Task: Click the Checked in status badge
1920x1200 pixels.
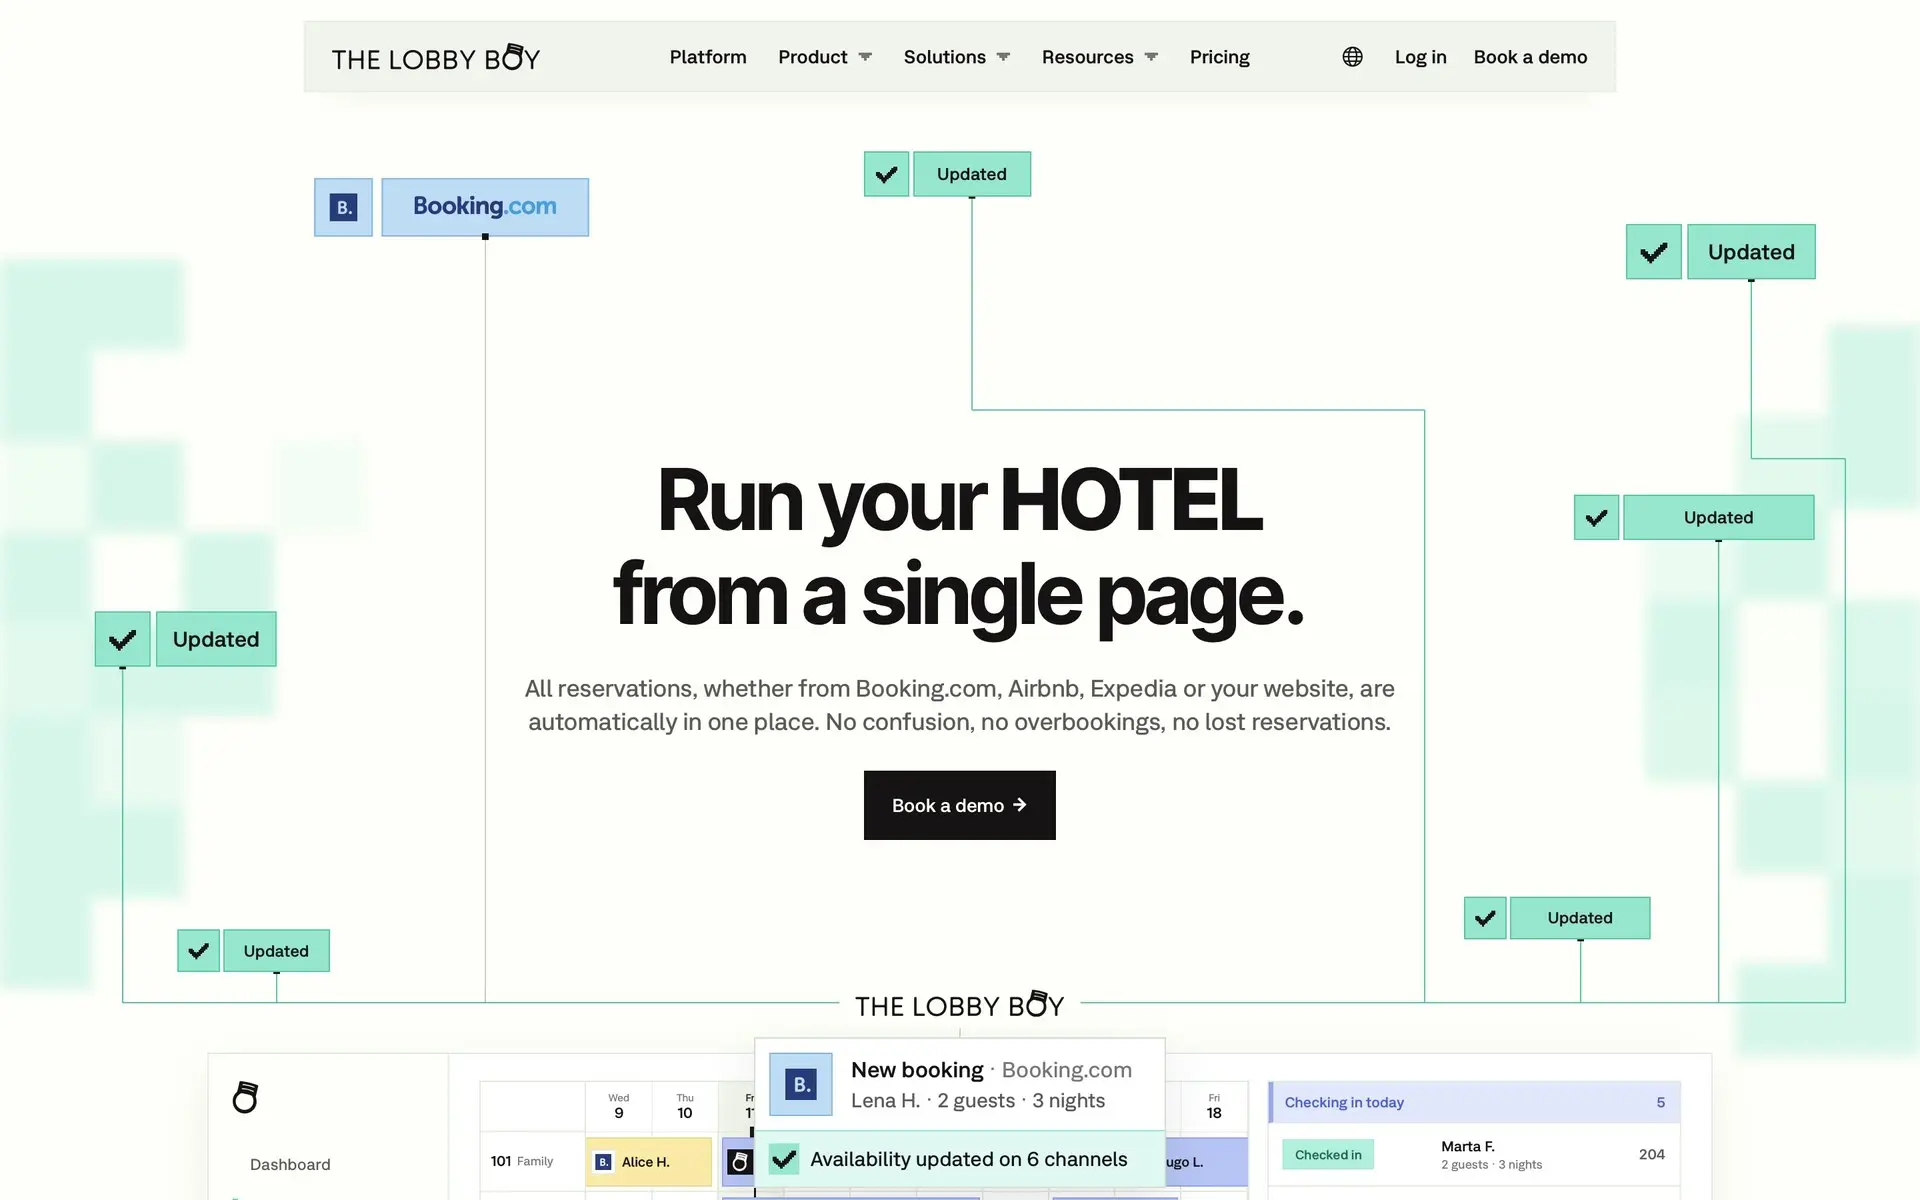Action: click(x=1328, y=1155)
